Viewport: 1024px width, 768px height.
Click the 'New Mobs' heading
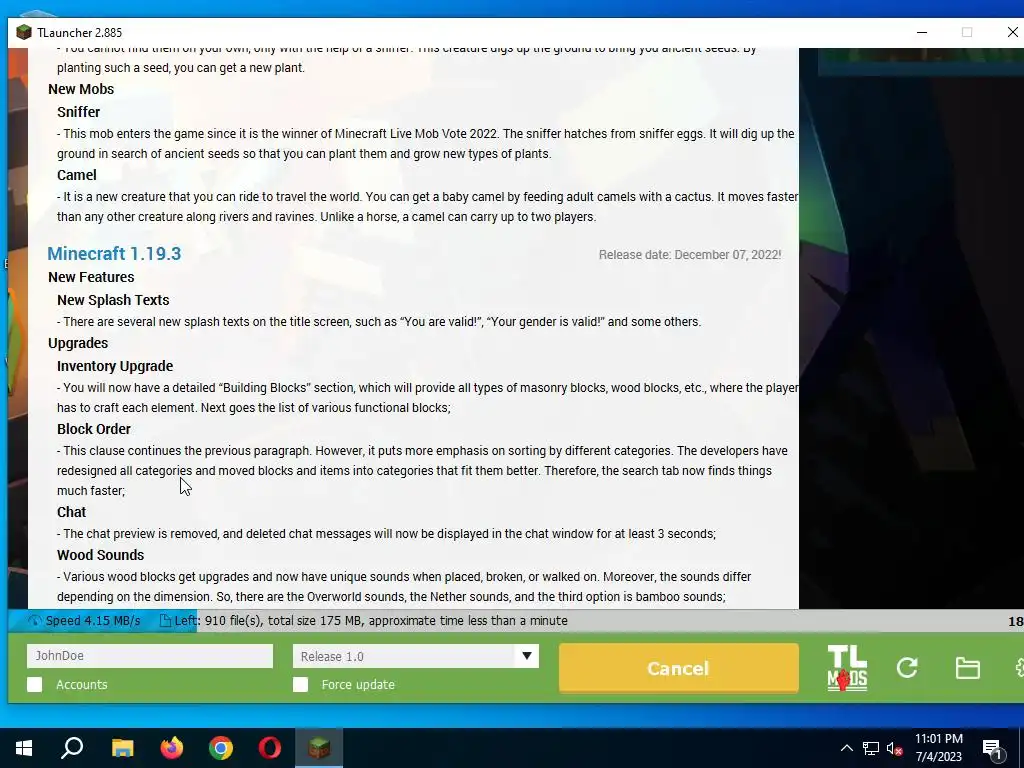(x=81, y=89)
